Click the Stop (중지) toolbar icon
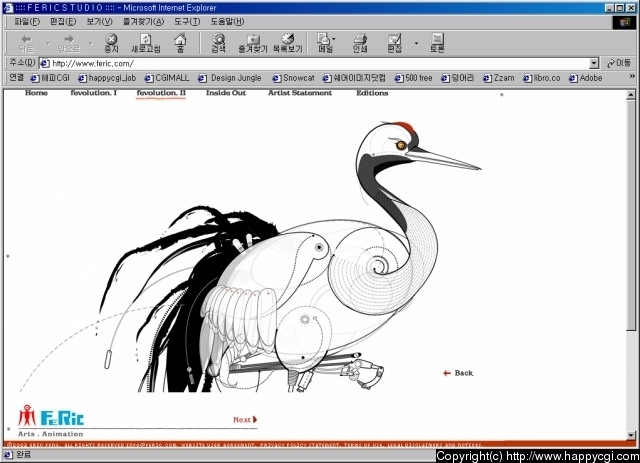The width and height of the screenshot is (640, 463). [x=111, y=43]
